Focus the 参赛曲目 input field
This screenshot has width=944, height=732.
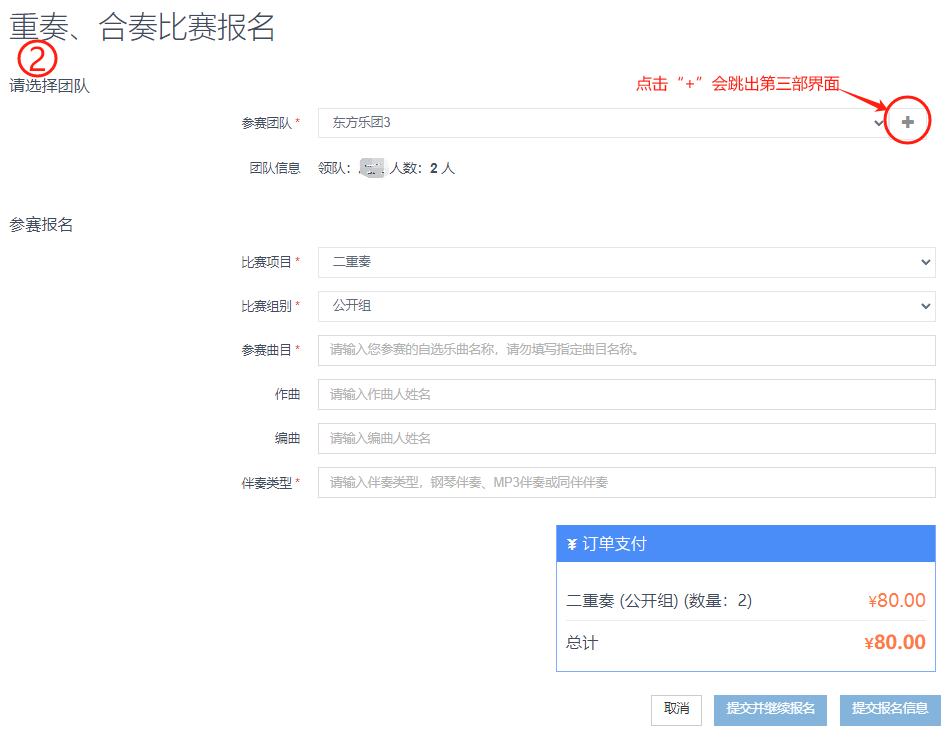[626, 350]
